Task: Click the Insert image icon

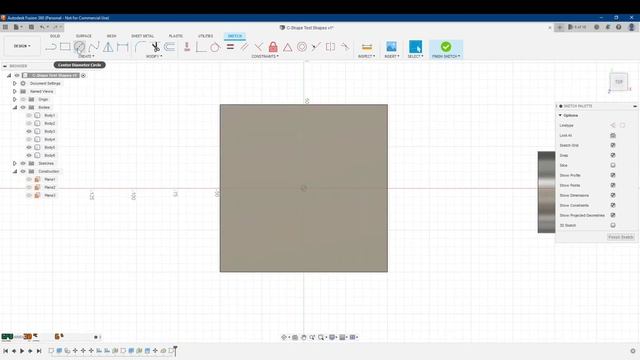Action: (x=391, y=47)
